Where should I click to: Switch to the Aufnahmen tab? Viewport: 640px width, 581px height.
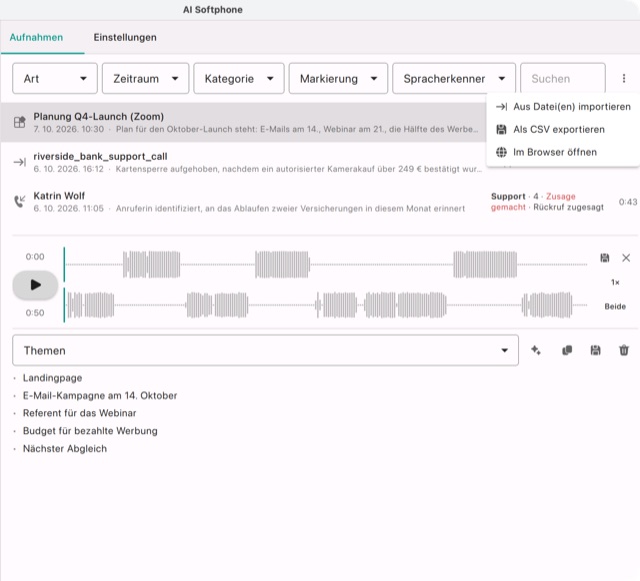[36, 37]
